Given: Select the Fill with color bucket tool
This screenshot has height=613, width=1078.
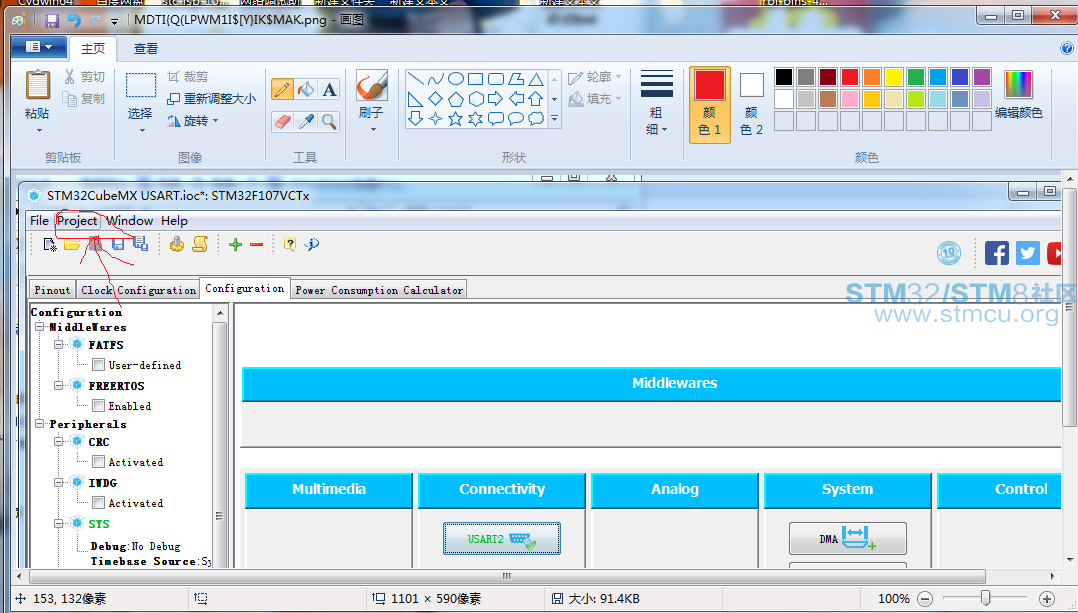Looking at the screenshot, I should (x=306, y=89).
